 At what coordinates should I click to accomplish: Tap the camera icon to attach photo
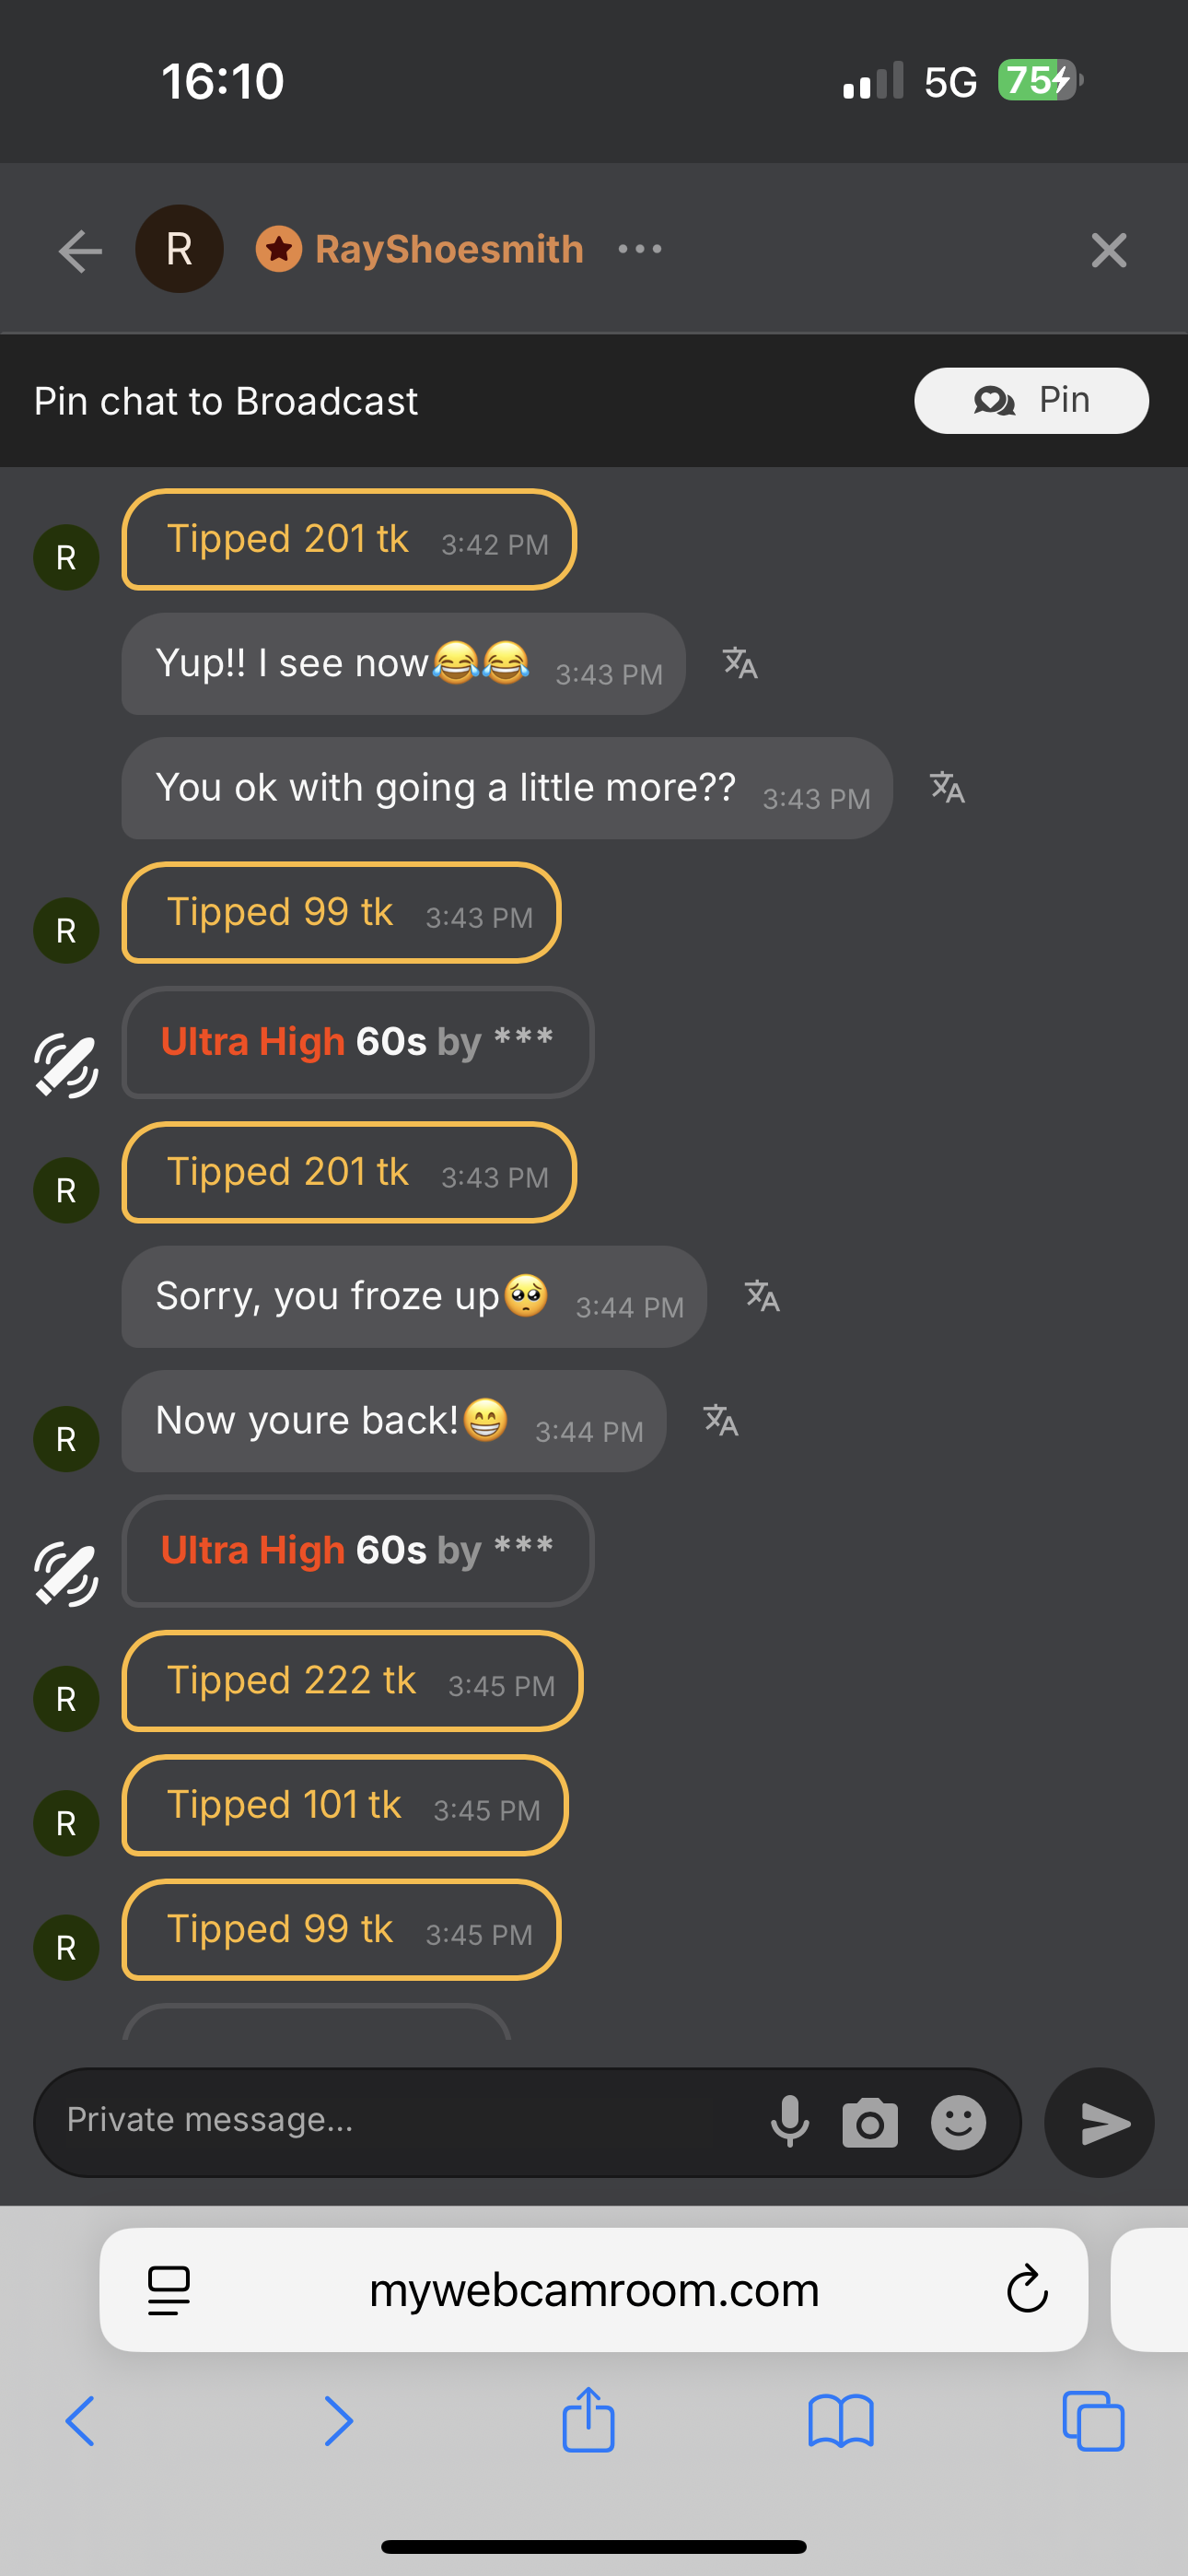[869, 2122]
